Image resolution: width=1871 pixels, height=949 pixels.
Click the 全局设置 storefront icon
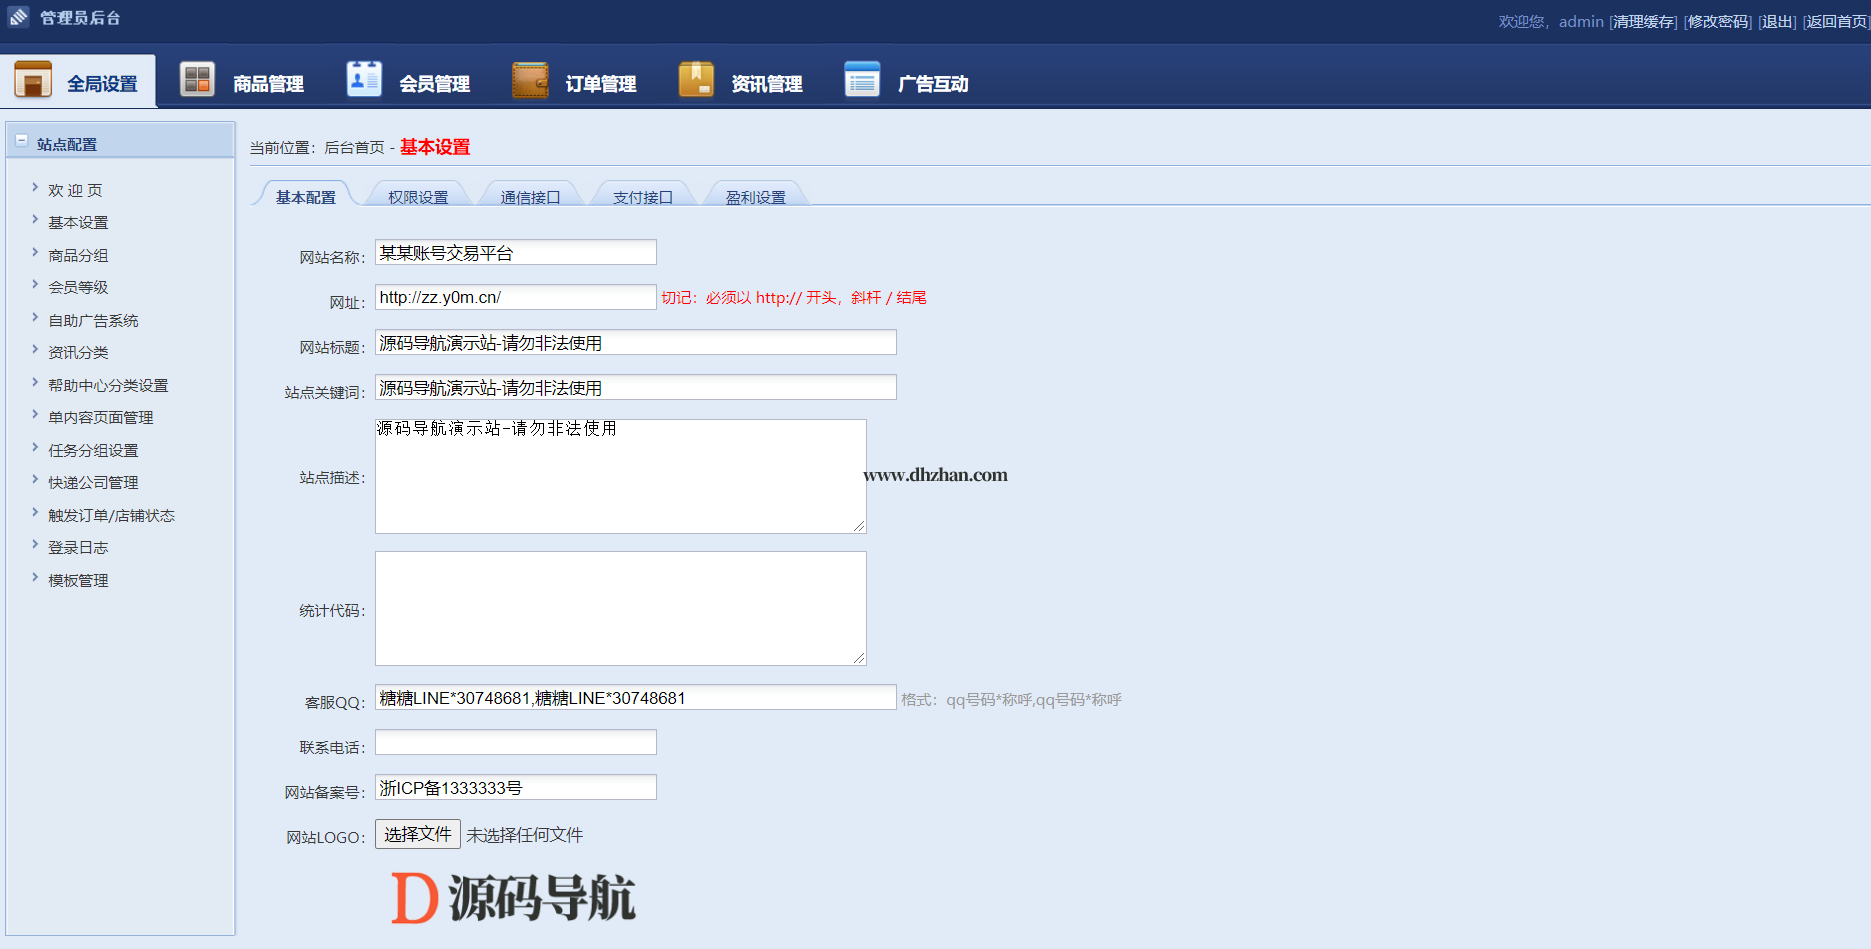click(x=33, y=80)
